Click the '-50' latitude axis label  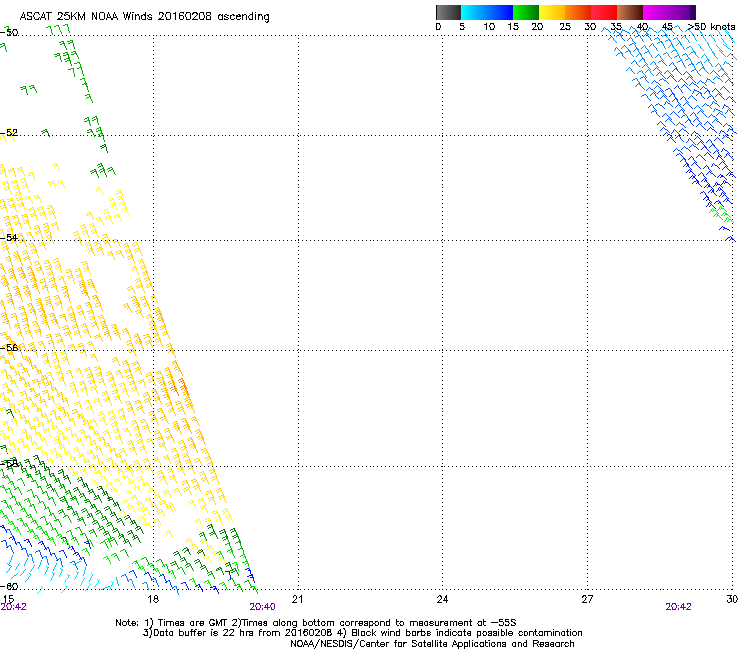[x=9, y=33]
